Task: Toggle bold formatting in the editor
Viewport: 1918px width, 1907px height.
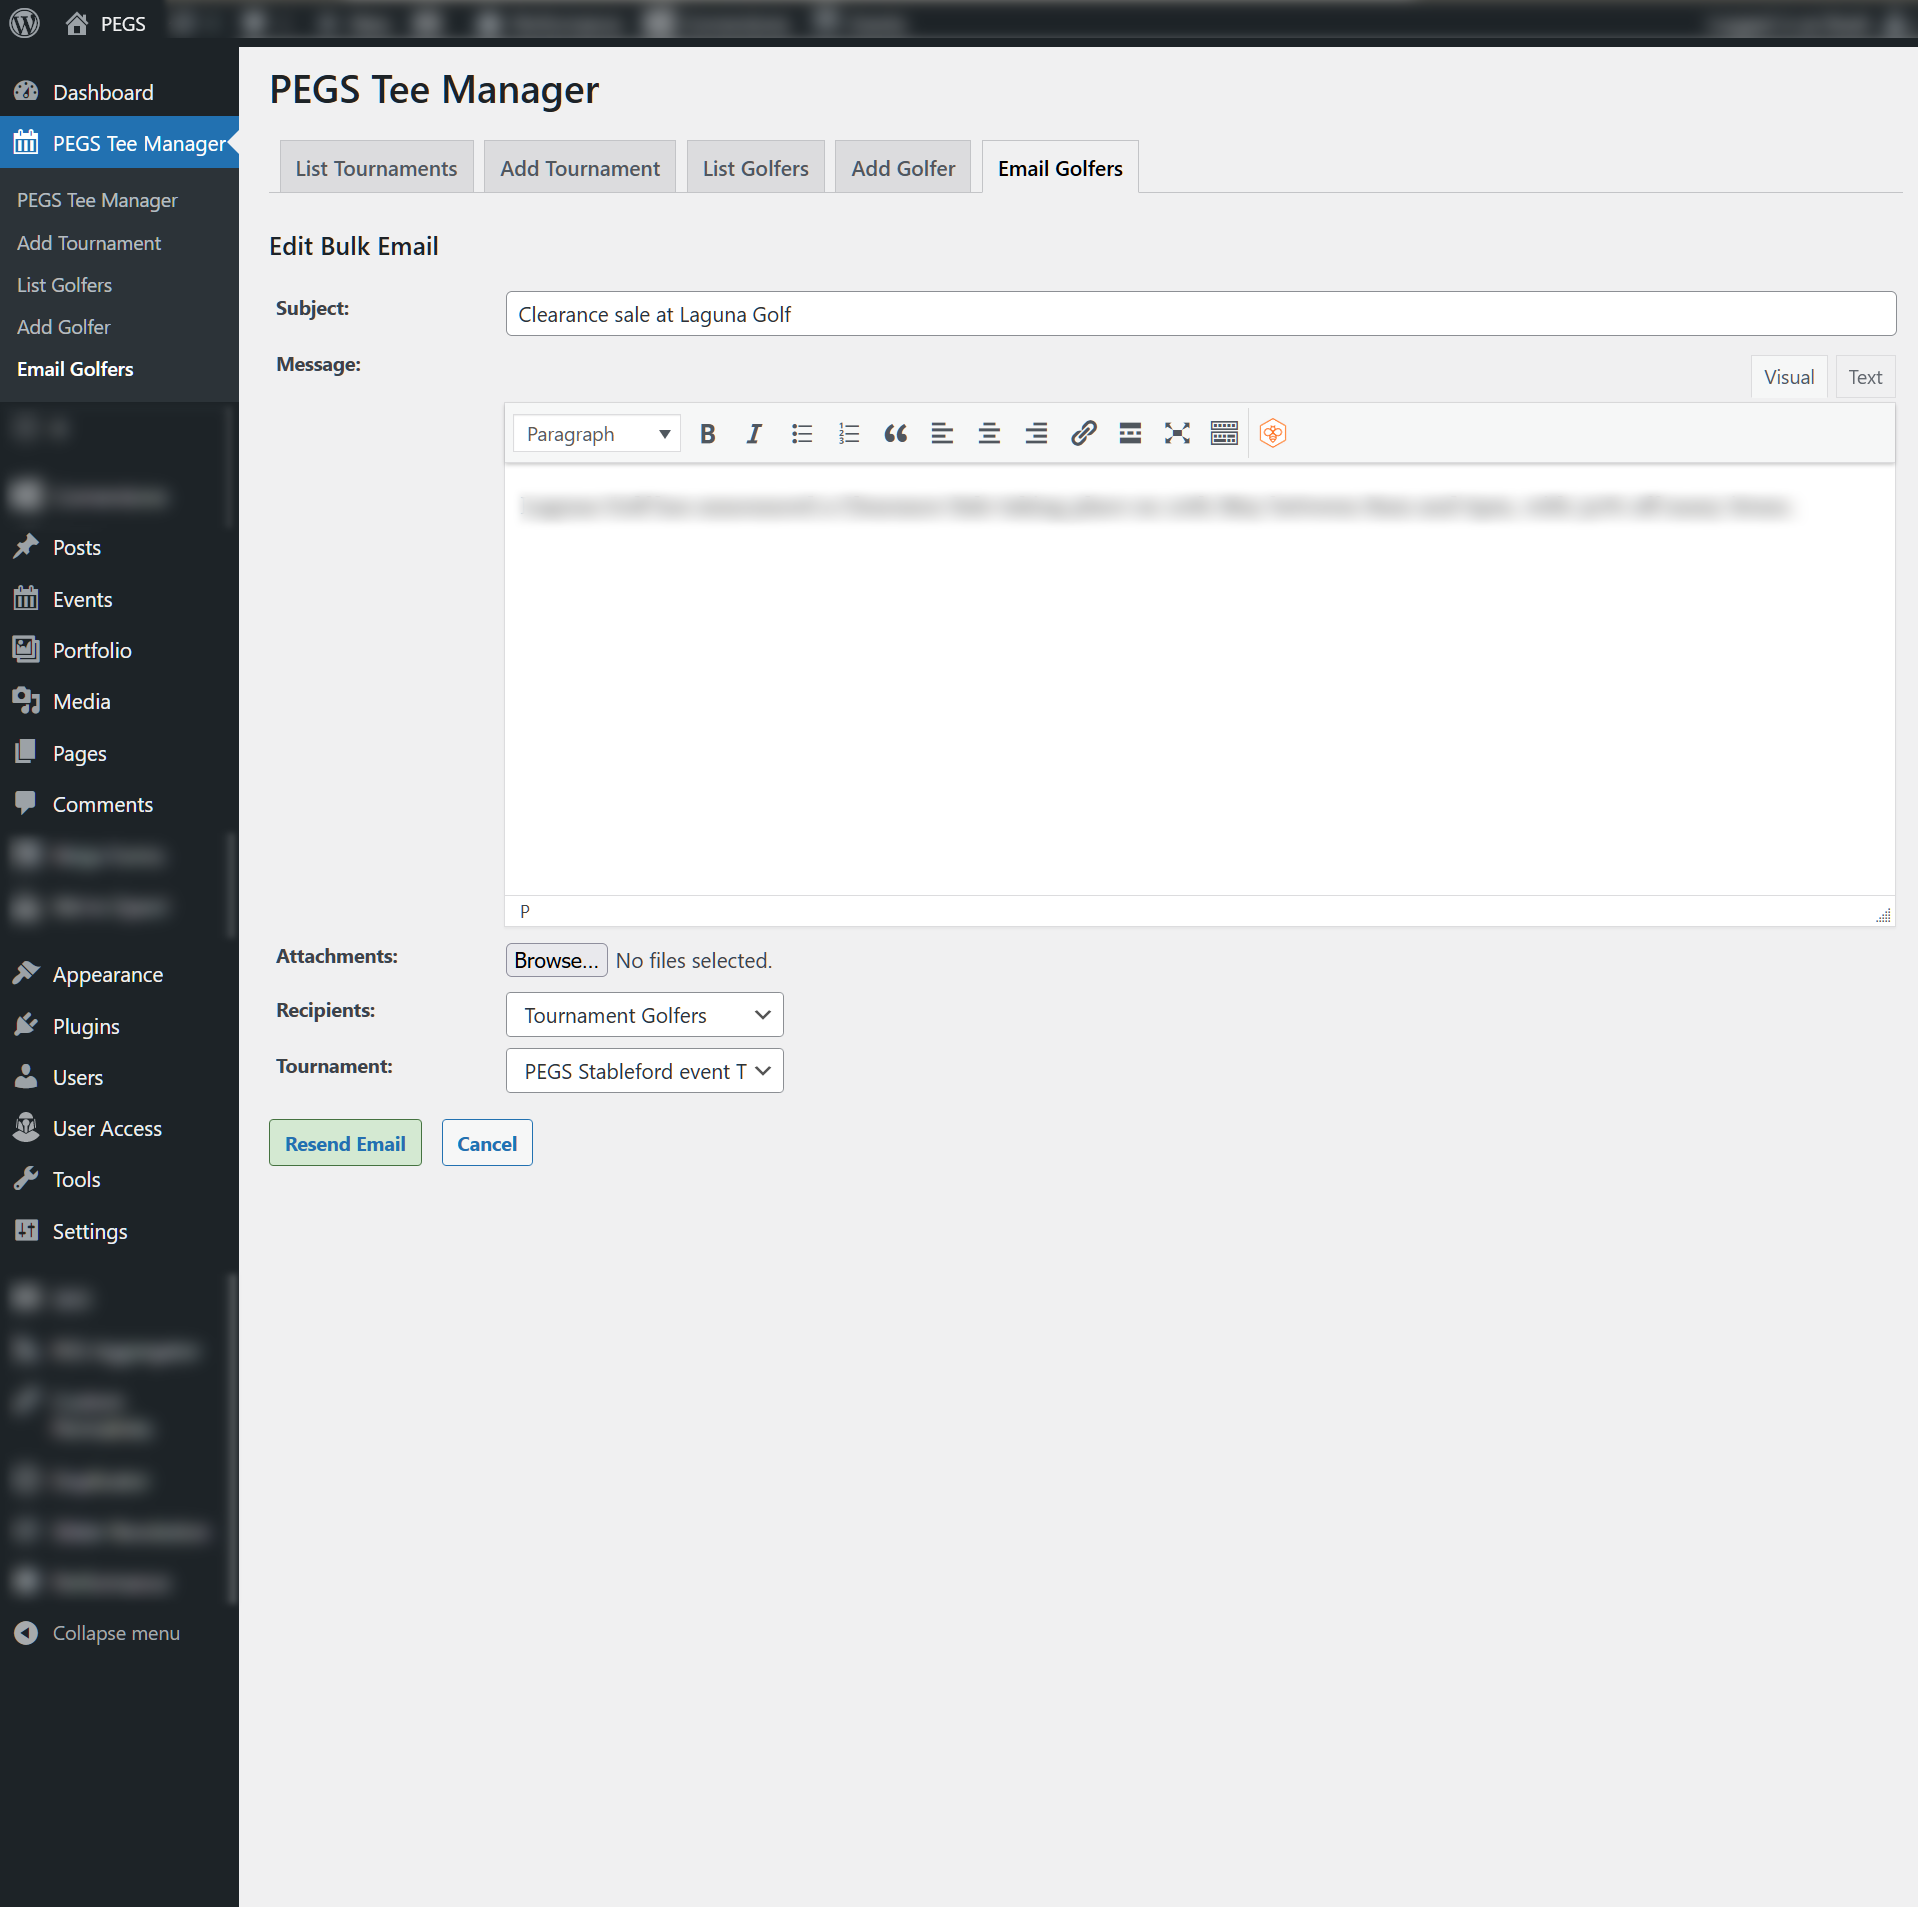Action: coord(708,434)
